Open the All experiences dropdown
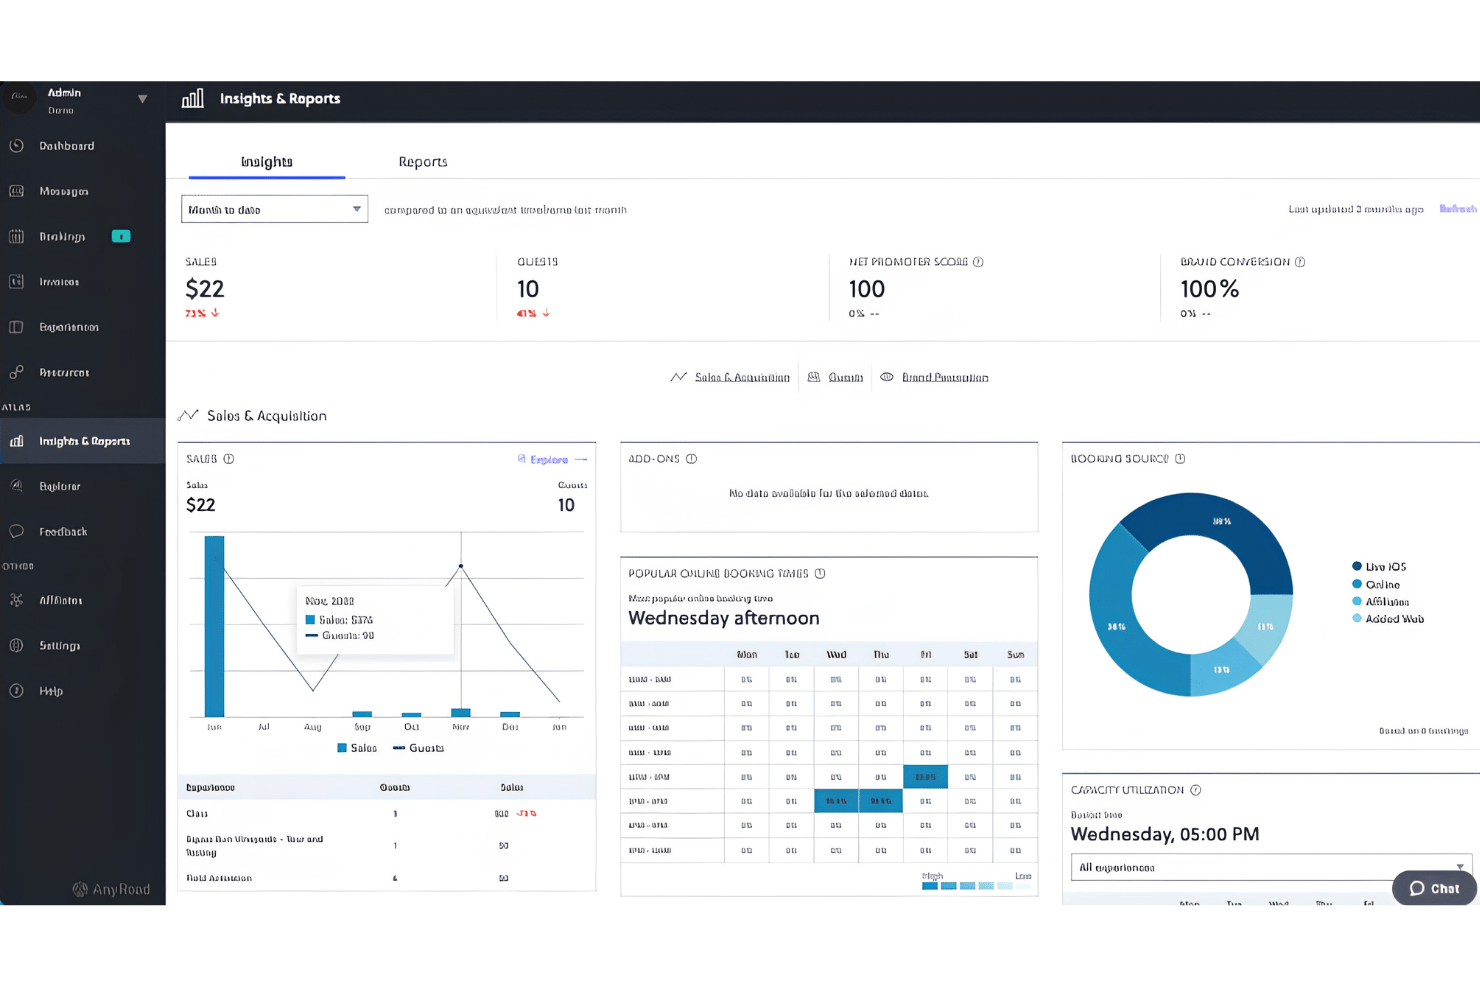Screen dimensions: 1480x987 click(x=1271, y=867)
